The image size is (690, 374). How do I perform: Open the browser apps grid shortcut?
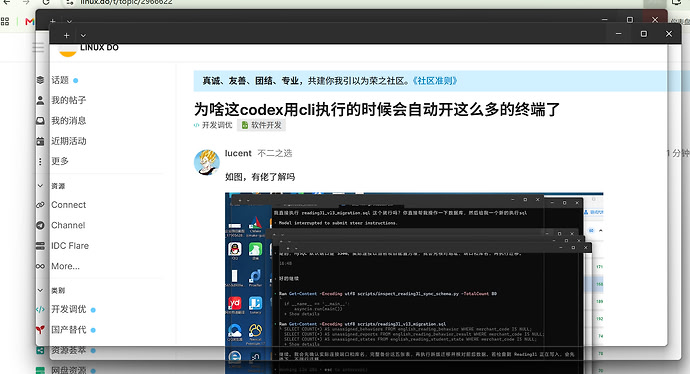click(x=5, y=22)
